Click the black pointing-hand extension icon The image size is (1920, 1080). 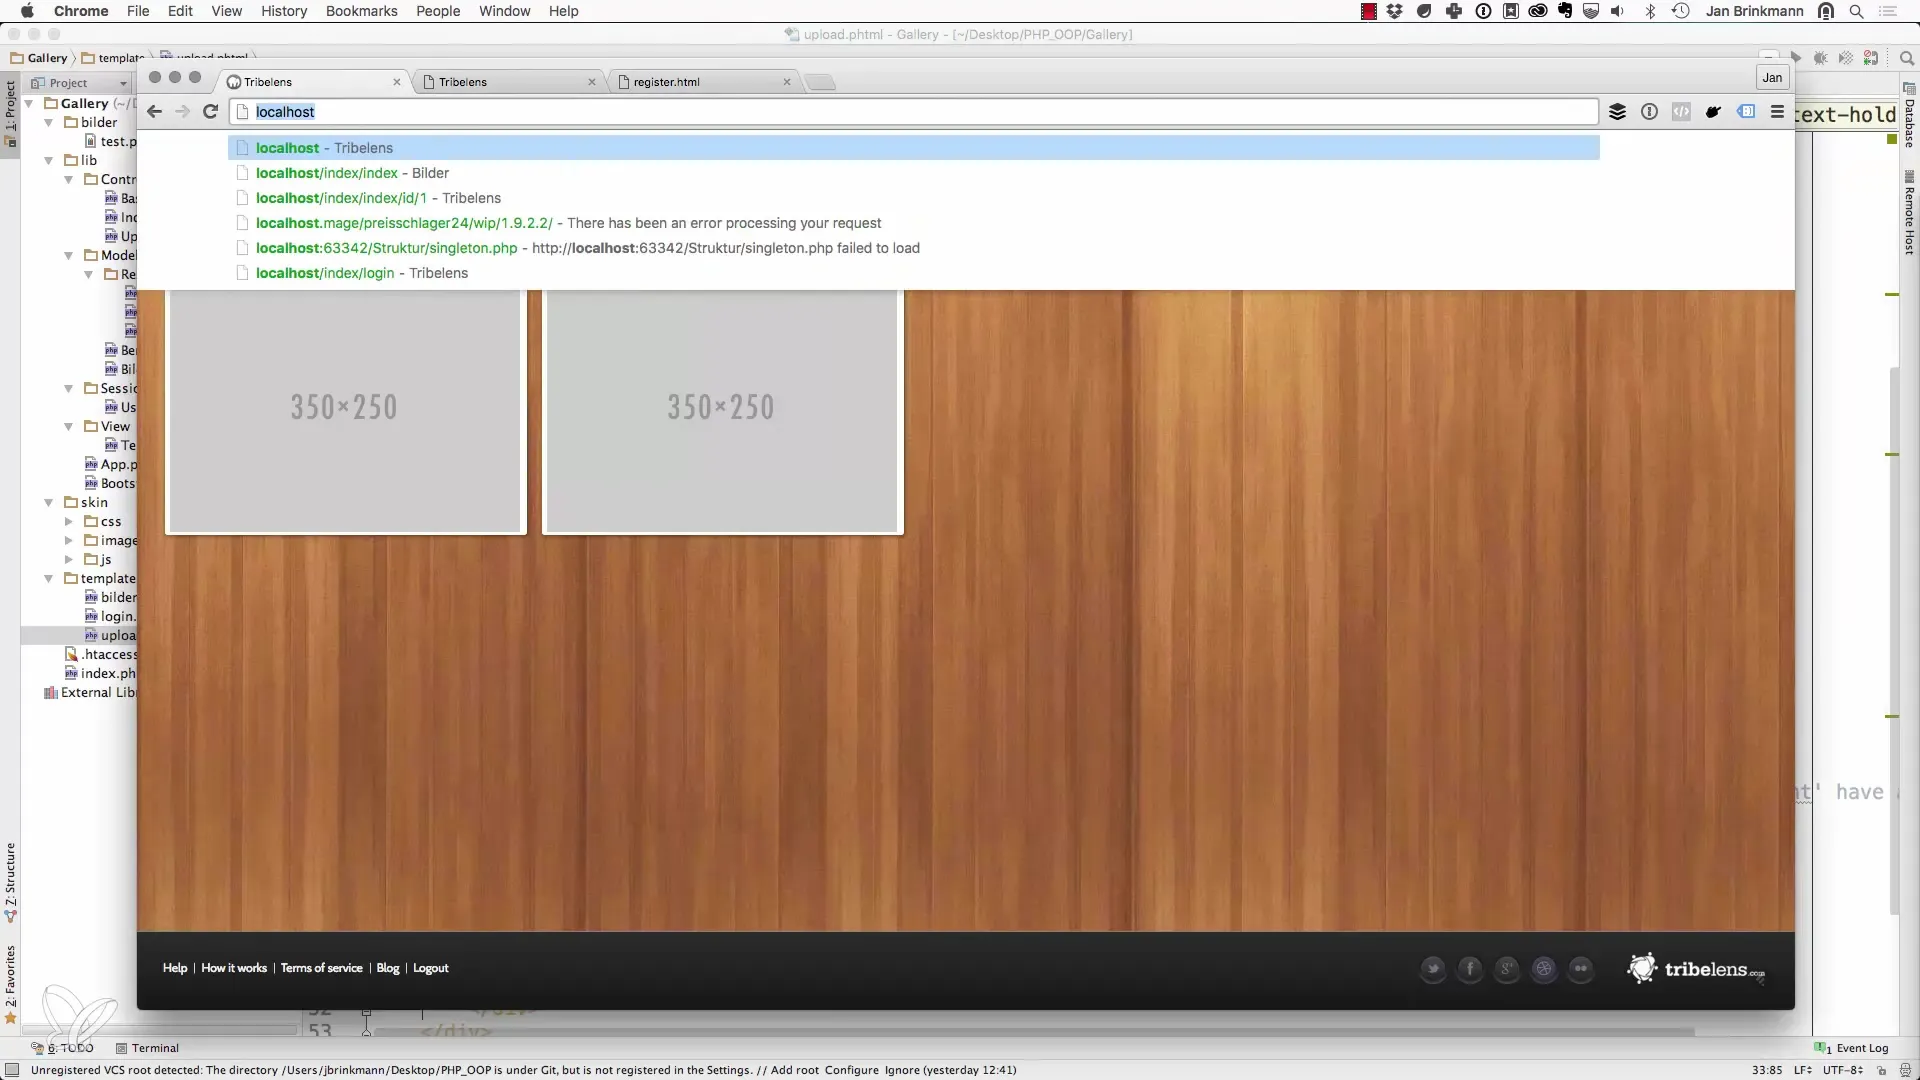pos(1713,112)
